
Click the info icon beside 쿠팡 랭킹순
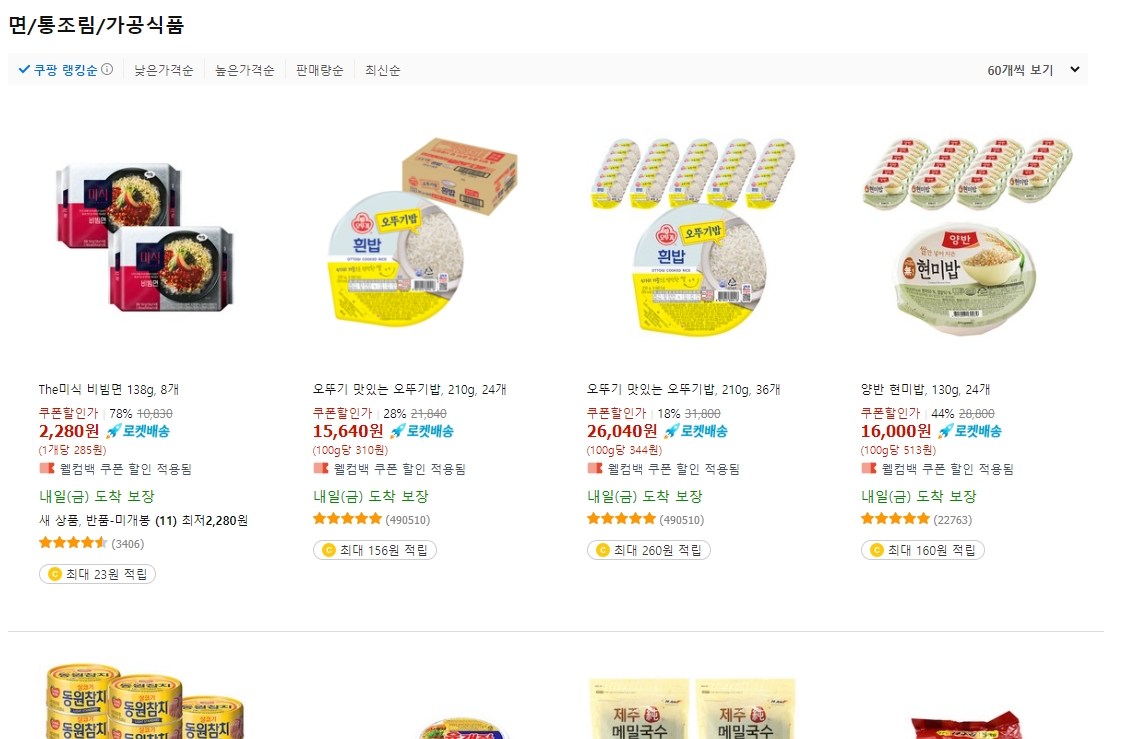(x=107, y=70)
